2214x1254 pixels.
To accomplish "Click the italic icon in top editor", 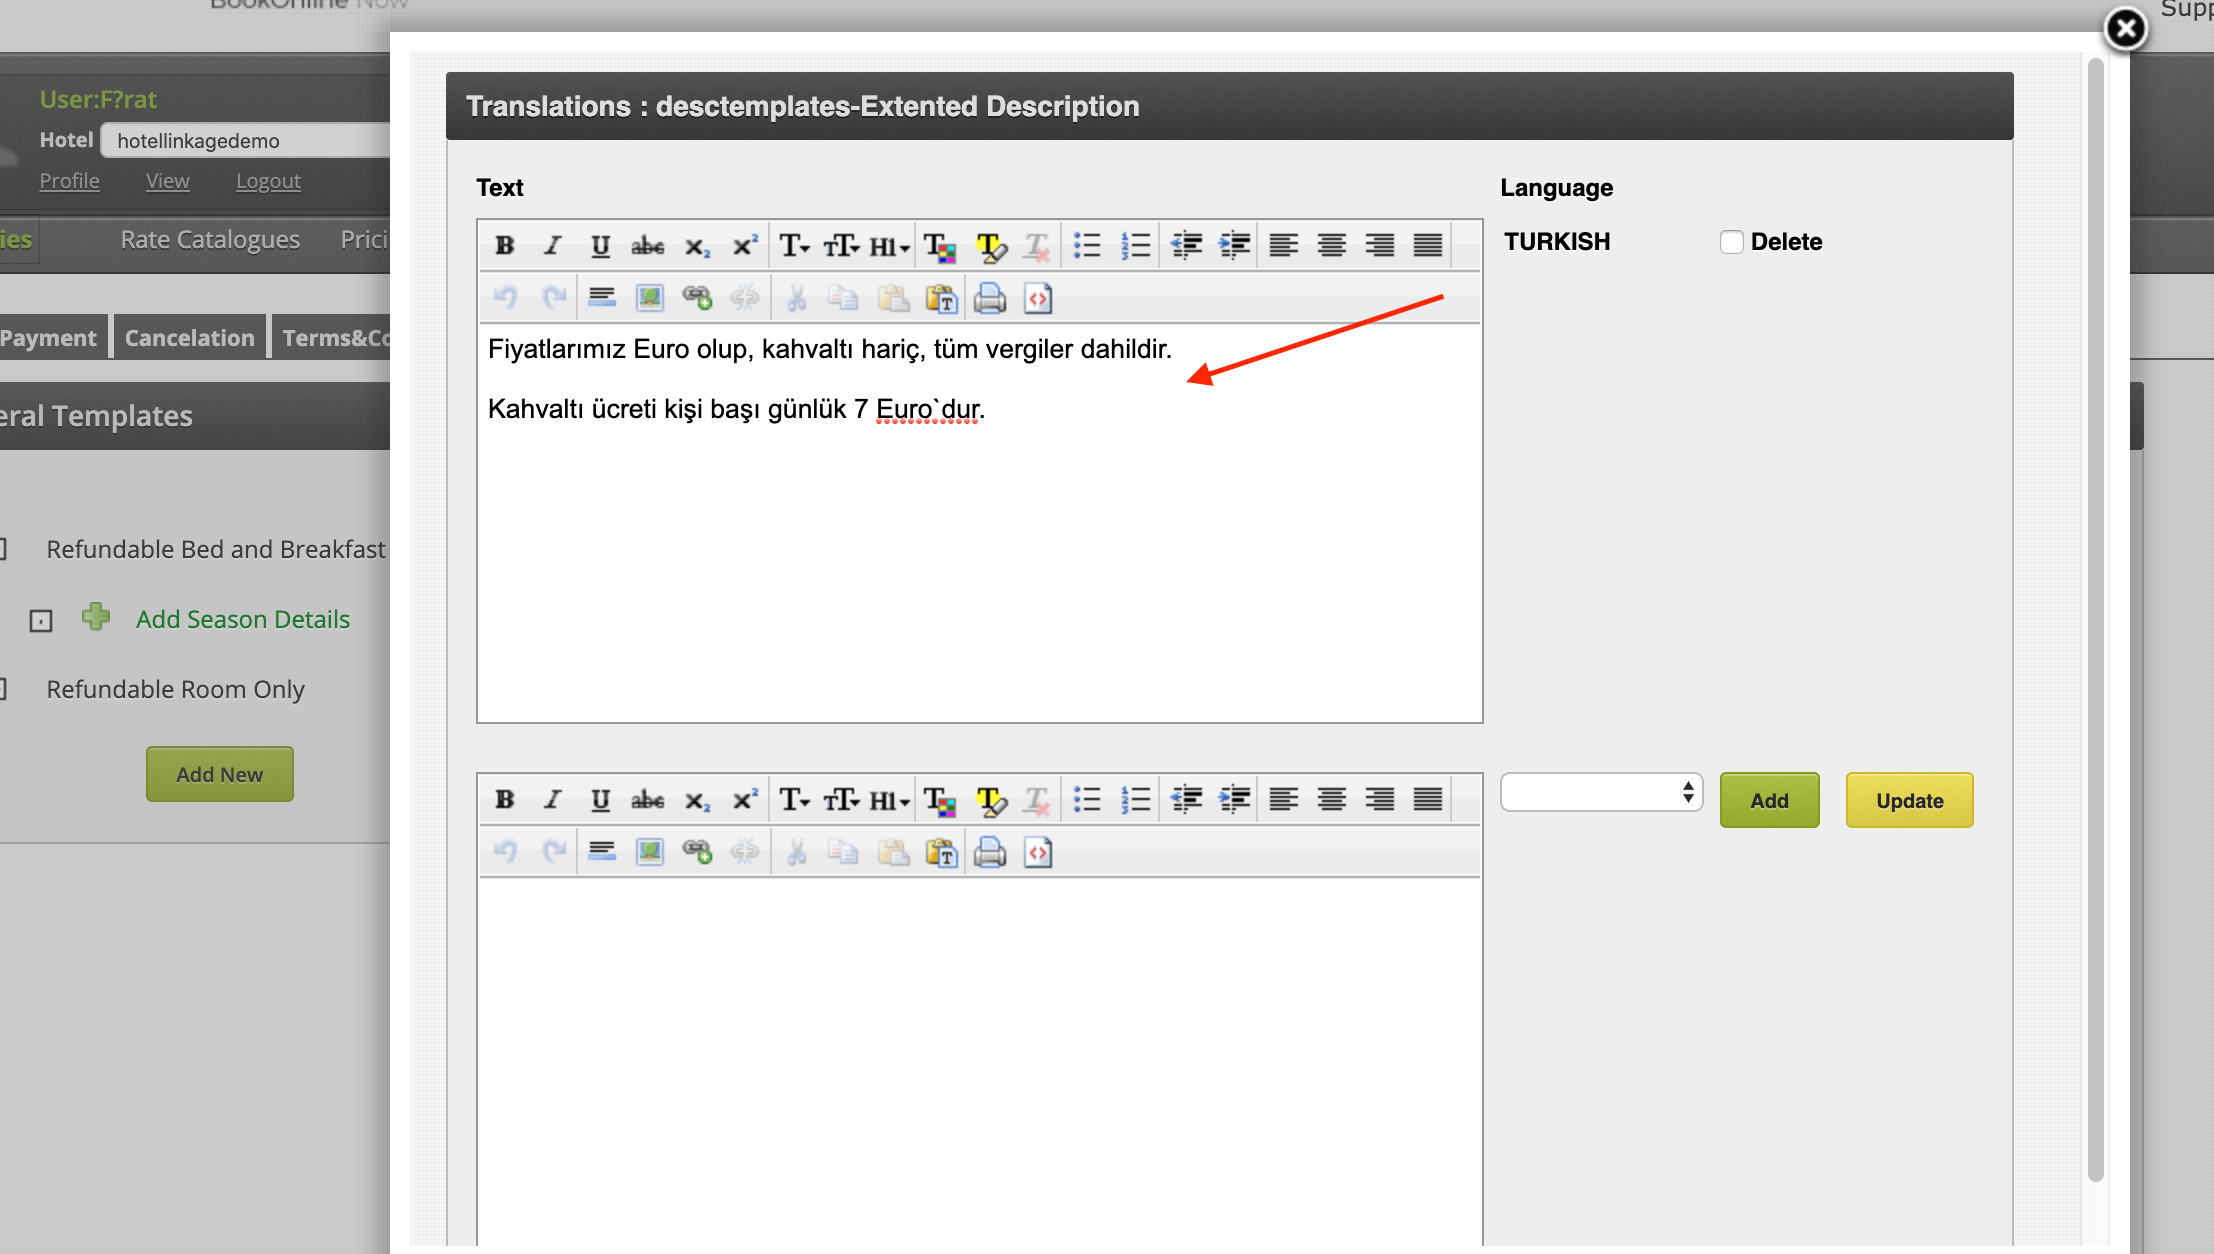I will [552, 245].
